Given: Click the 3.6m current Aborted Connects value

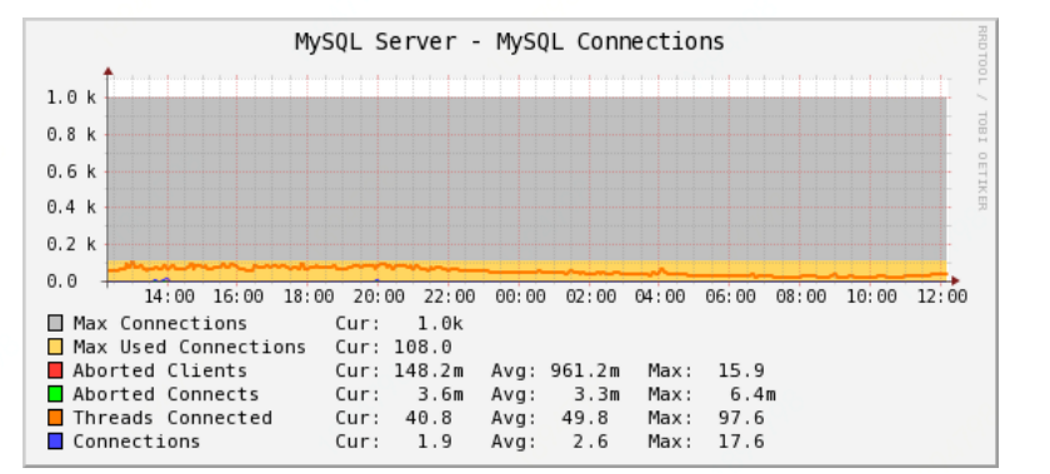Looking at the screenshot, I should coord(440,394).
